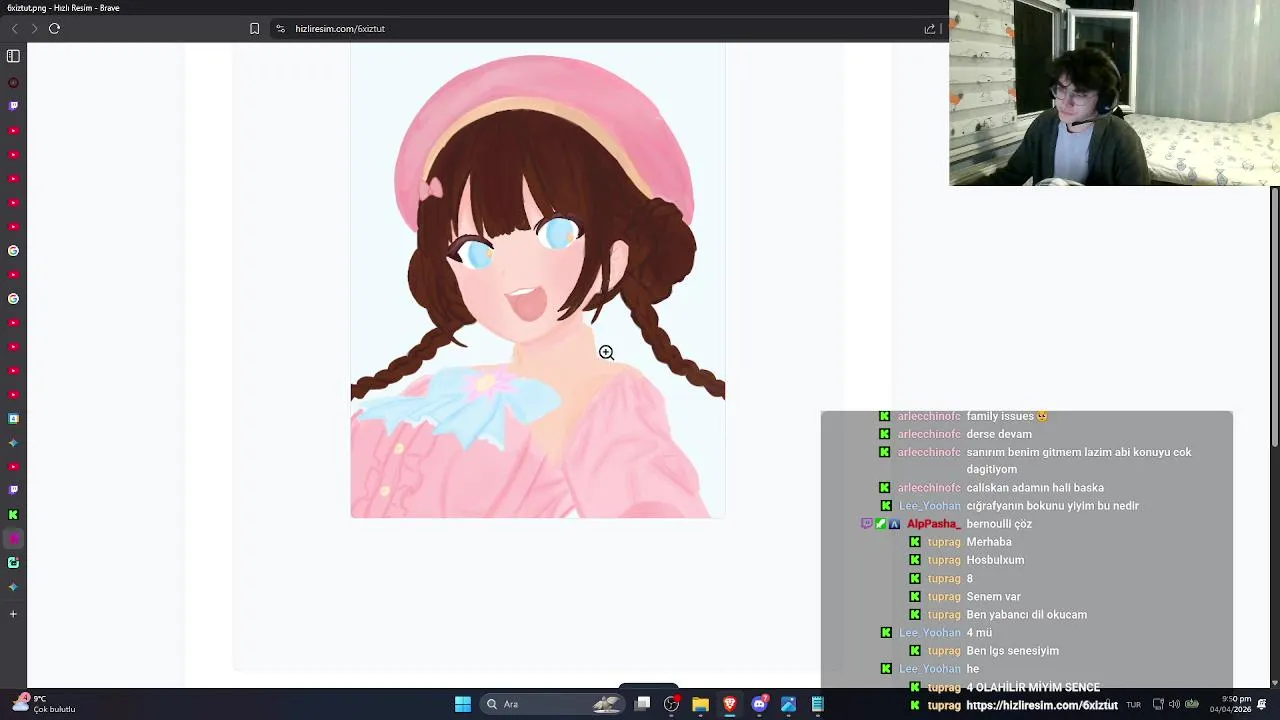Switch to Brave browser in taskbar

point(730,704)
